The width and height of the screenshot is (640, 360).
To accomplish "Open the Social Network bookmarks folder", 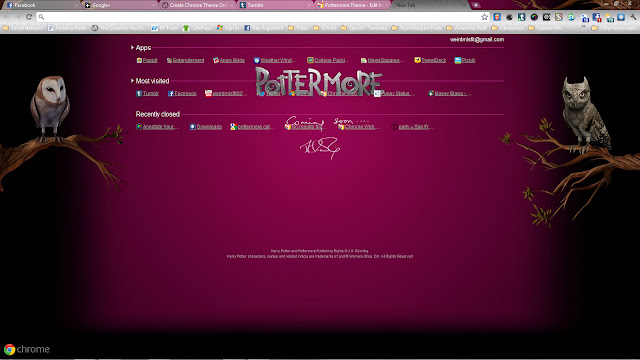I will (x=23, y=28).
